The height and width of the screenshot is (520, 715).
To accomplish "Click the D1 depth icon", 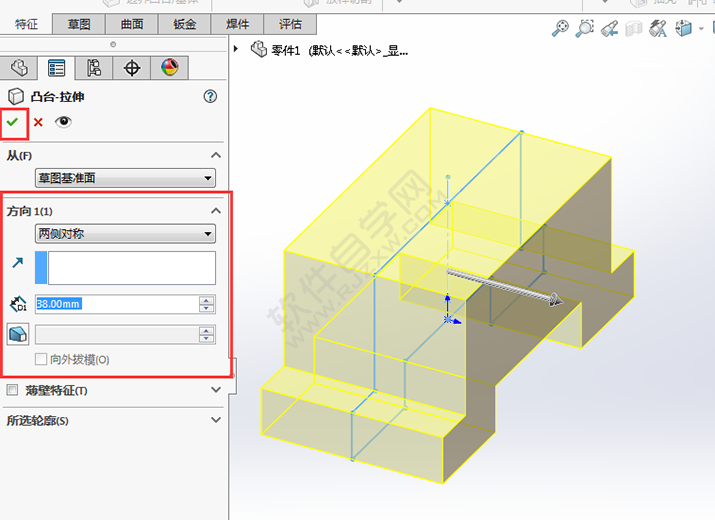I will 18,304.
